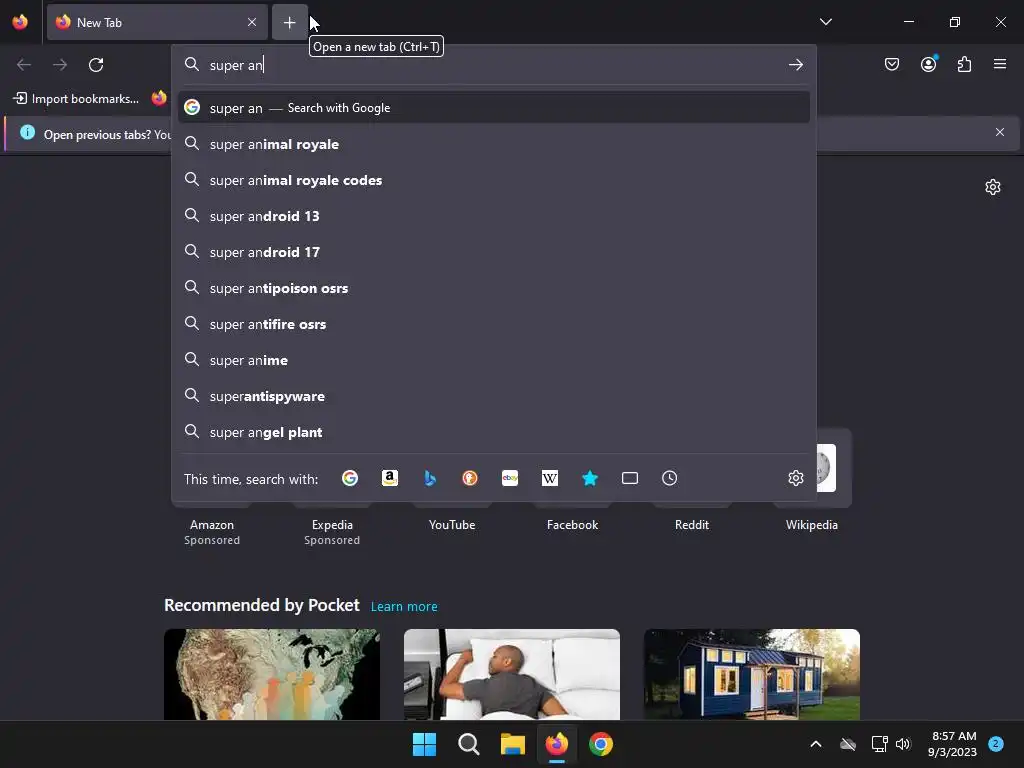1024x768 pixels.
Task: Search this time with DuckDuckGo icon
Action: click(x=470, y=478)
